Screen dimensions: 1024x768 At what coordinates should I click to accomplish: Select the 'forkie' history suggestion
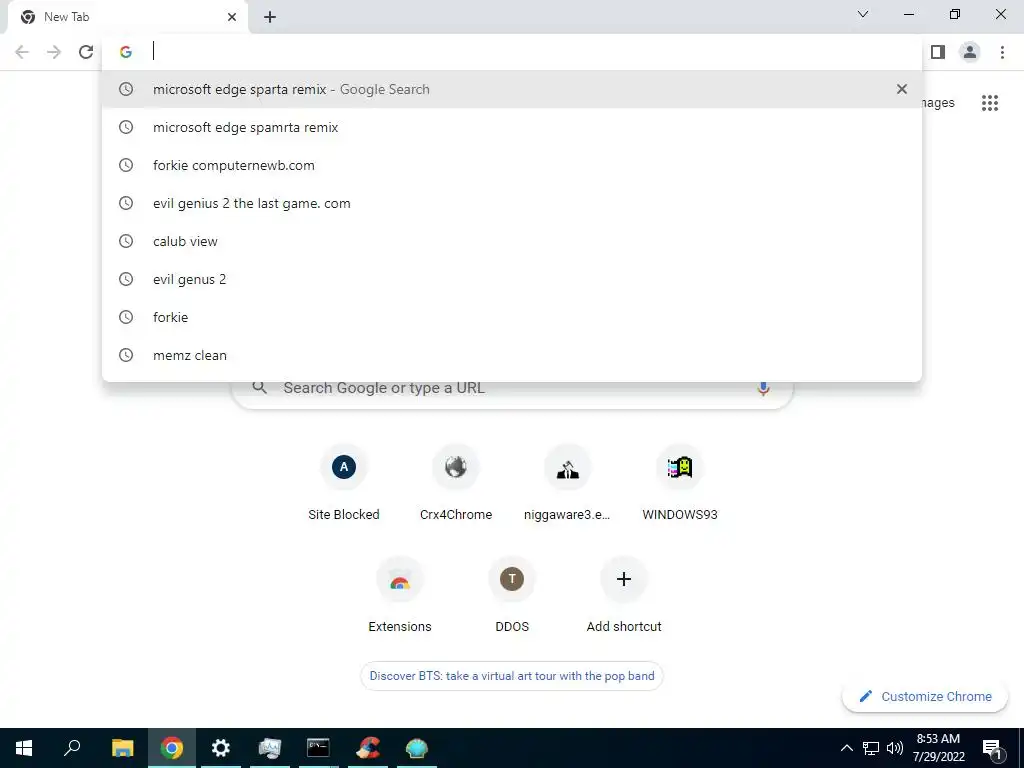pos(512,317)
